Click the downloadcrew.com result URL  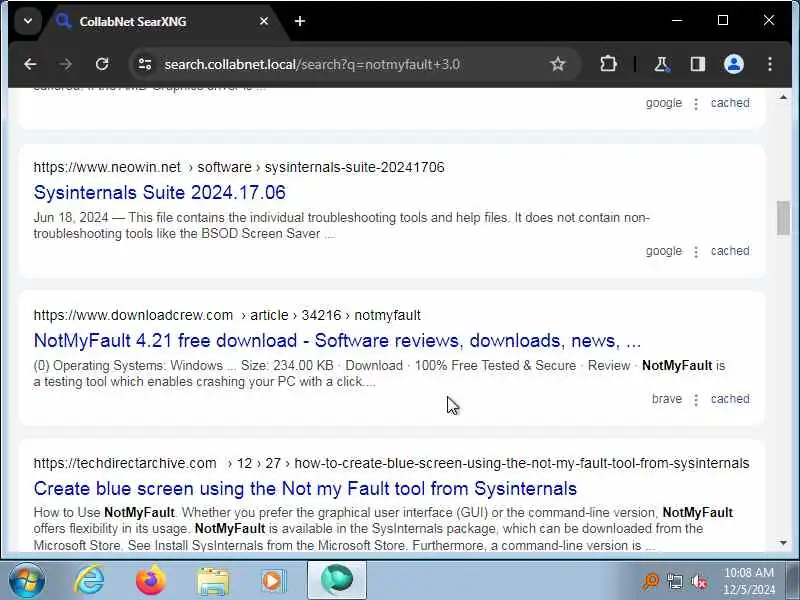point(227,315)
